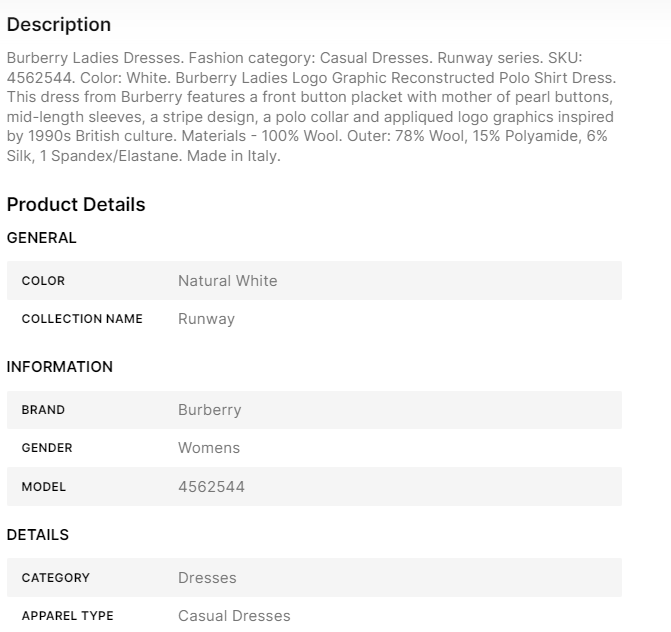Click the BRAND row label
The height and width of the screenshot is (632, 671).
43,410
